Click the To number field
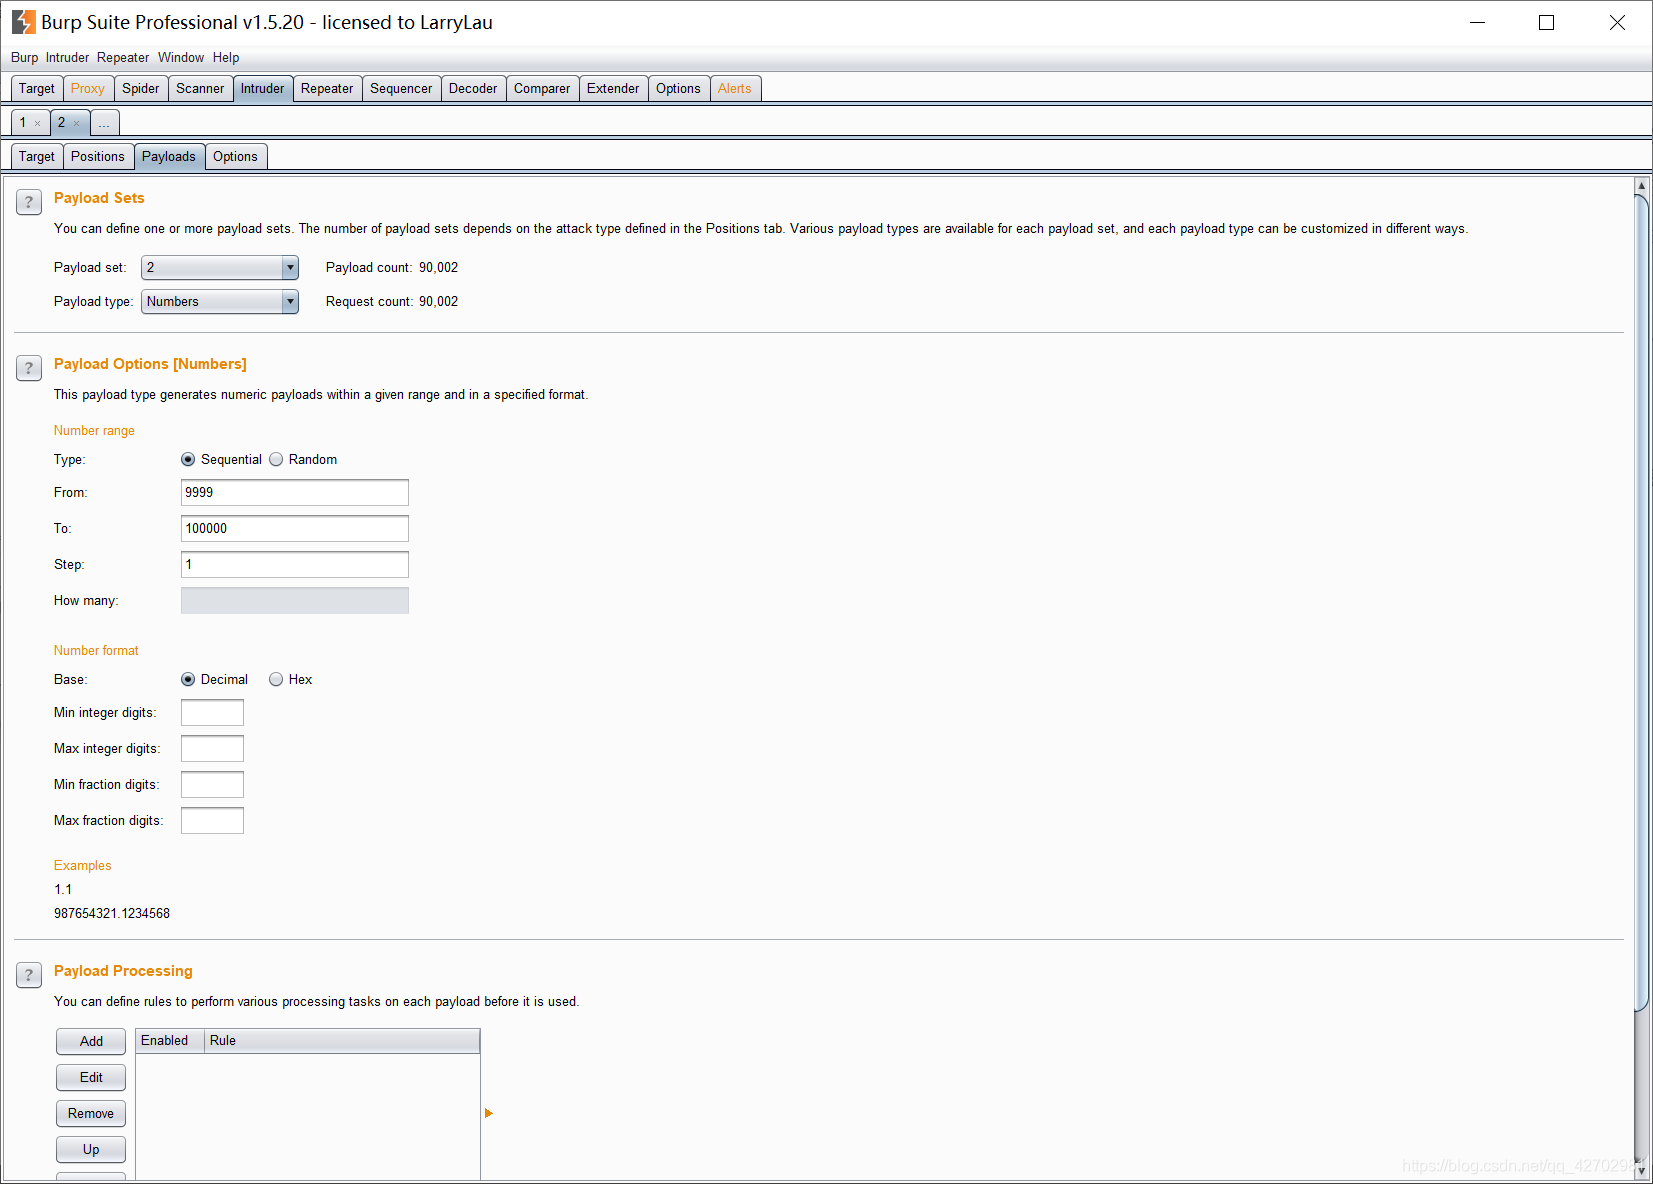Screen dimensions: 1653x1184 point(295,529)
